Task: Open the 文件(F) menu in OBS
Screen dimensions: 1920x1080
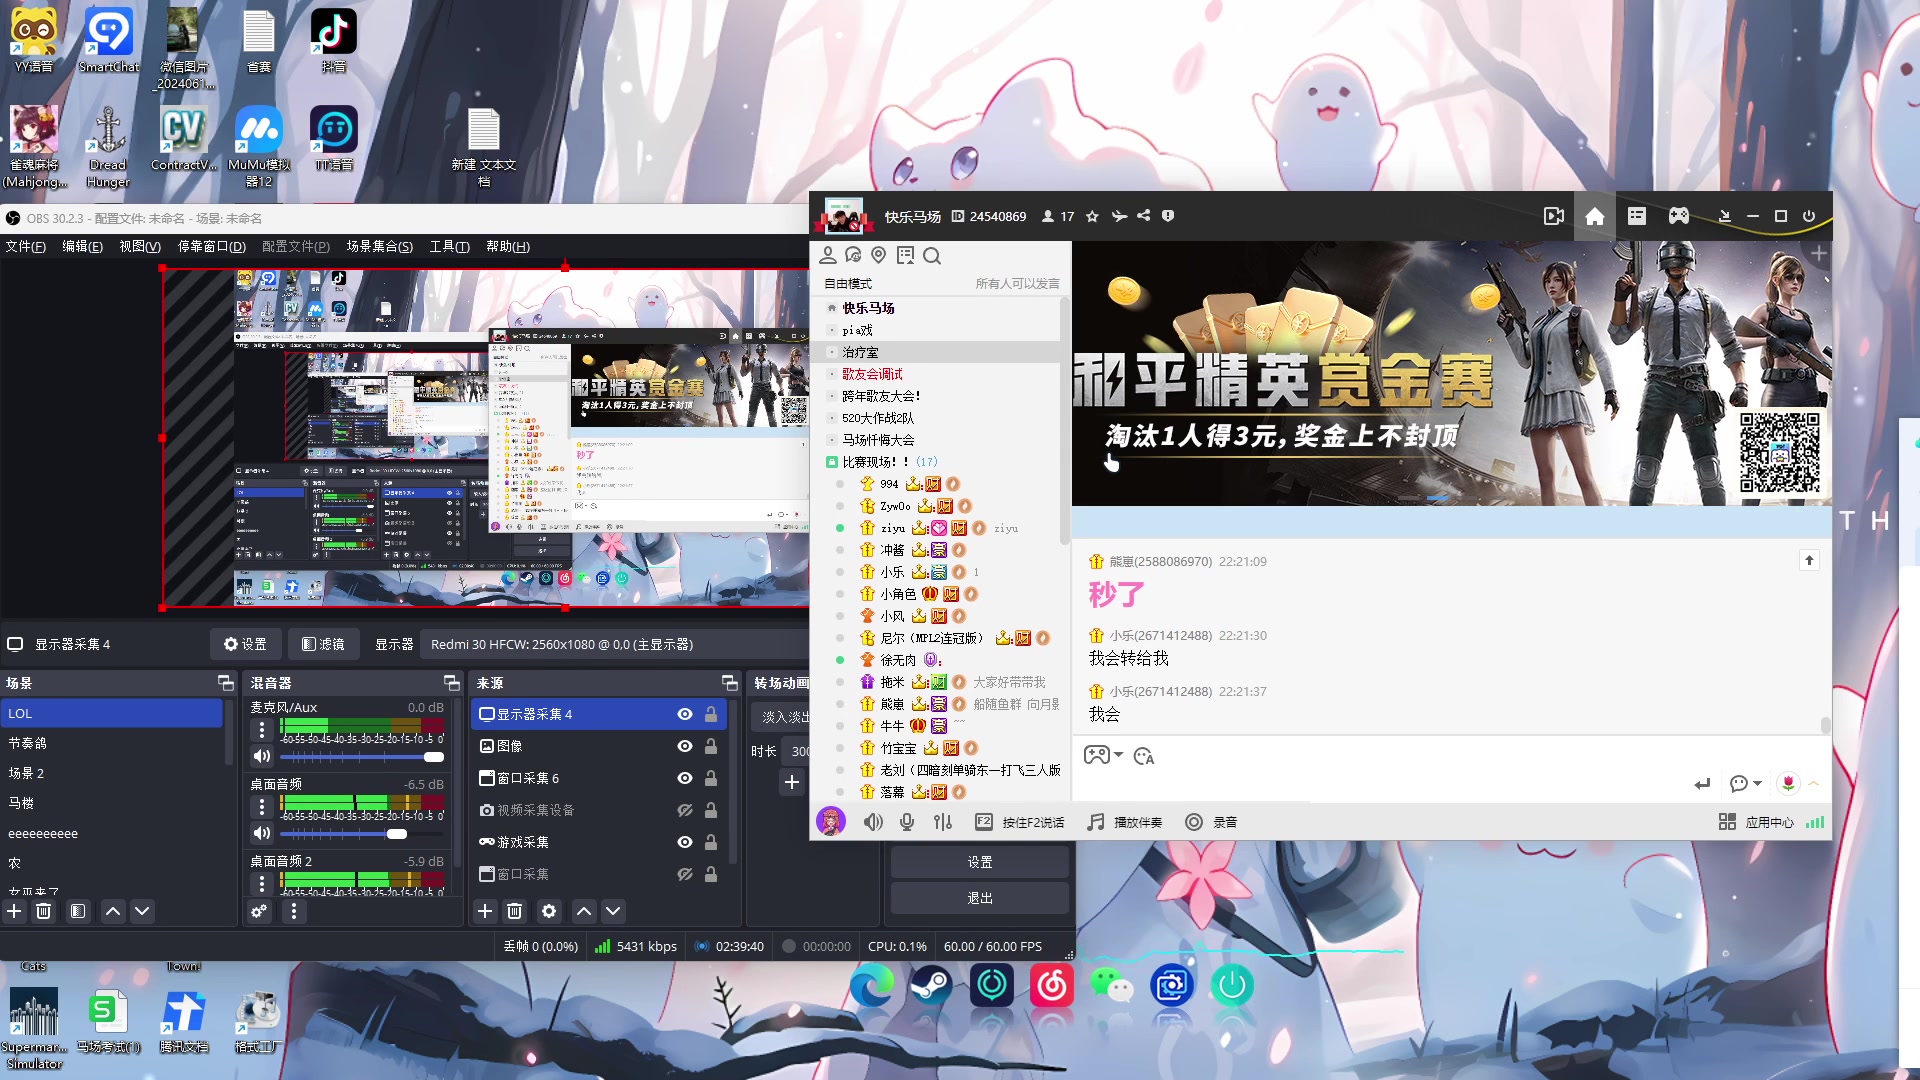Action: coord(26,246)
